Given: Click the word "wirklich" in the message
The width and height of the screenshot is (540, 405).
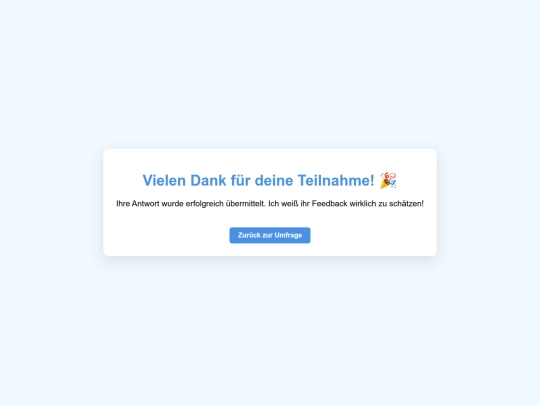Looking at the screenshot, I should (x=363, y=204).
